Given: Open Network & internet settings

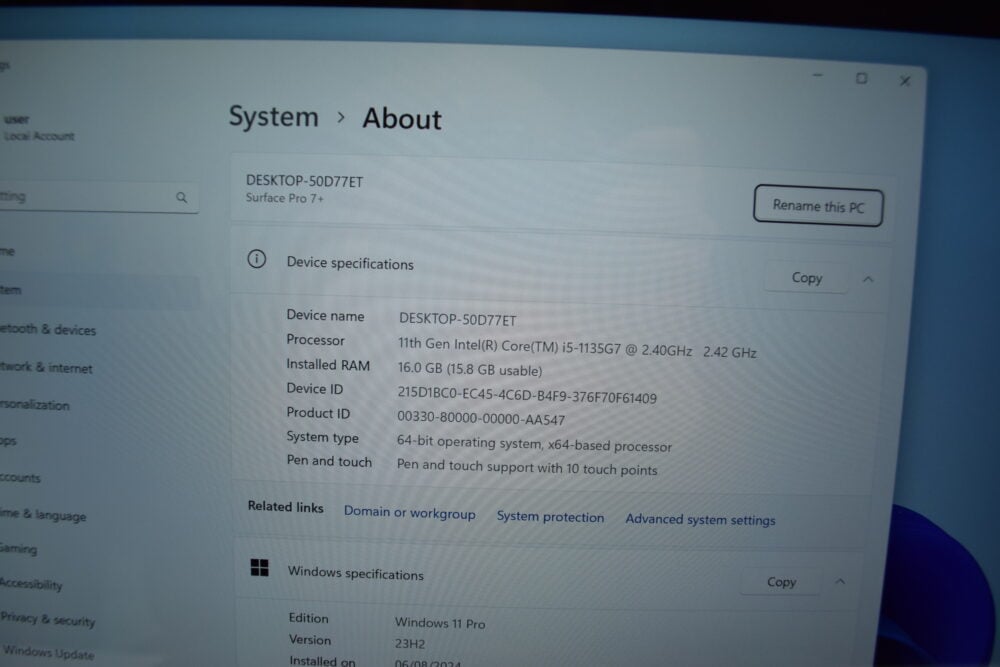Looking at the screenshot, I should pyautogui.click(x=46, y=367).
